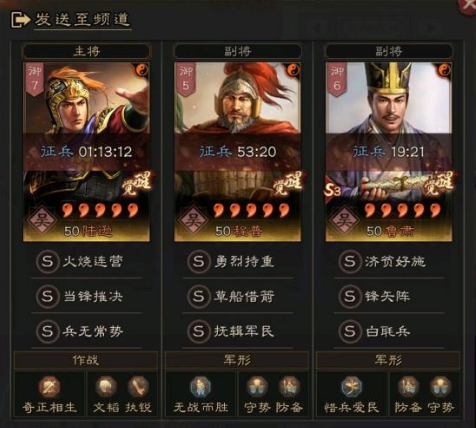The width and height of the screenshot is (476, 428).
Task: Click the send-to-channel arrow icon
Action: click(x=21, y=20)
